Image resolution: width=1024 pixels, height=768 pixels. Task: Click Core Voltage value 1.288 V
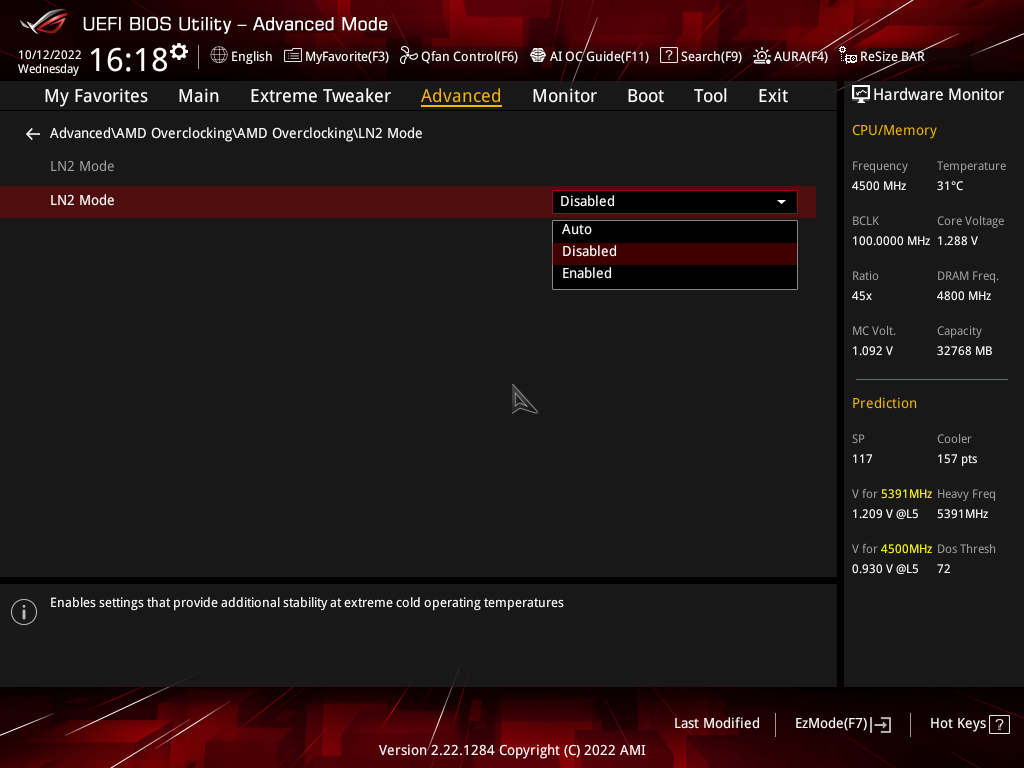957,241
